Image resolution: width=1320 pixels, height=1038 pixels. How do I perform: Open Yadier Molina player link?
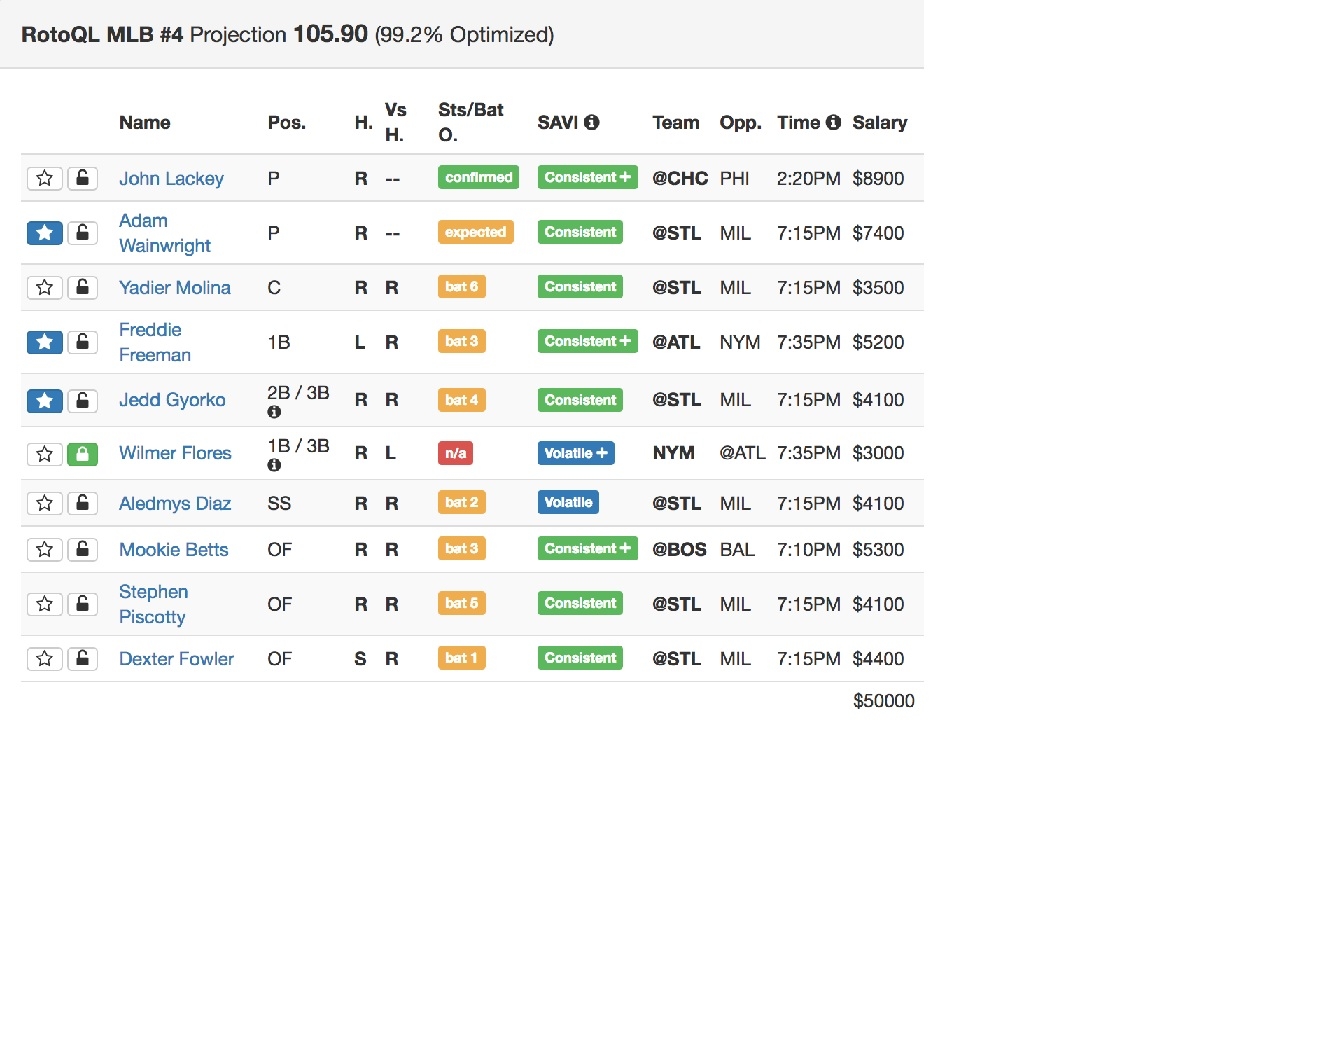click(175, 287)
